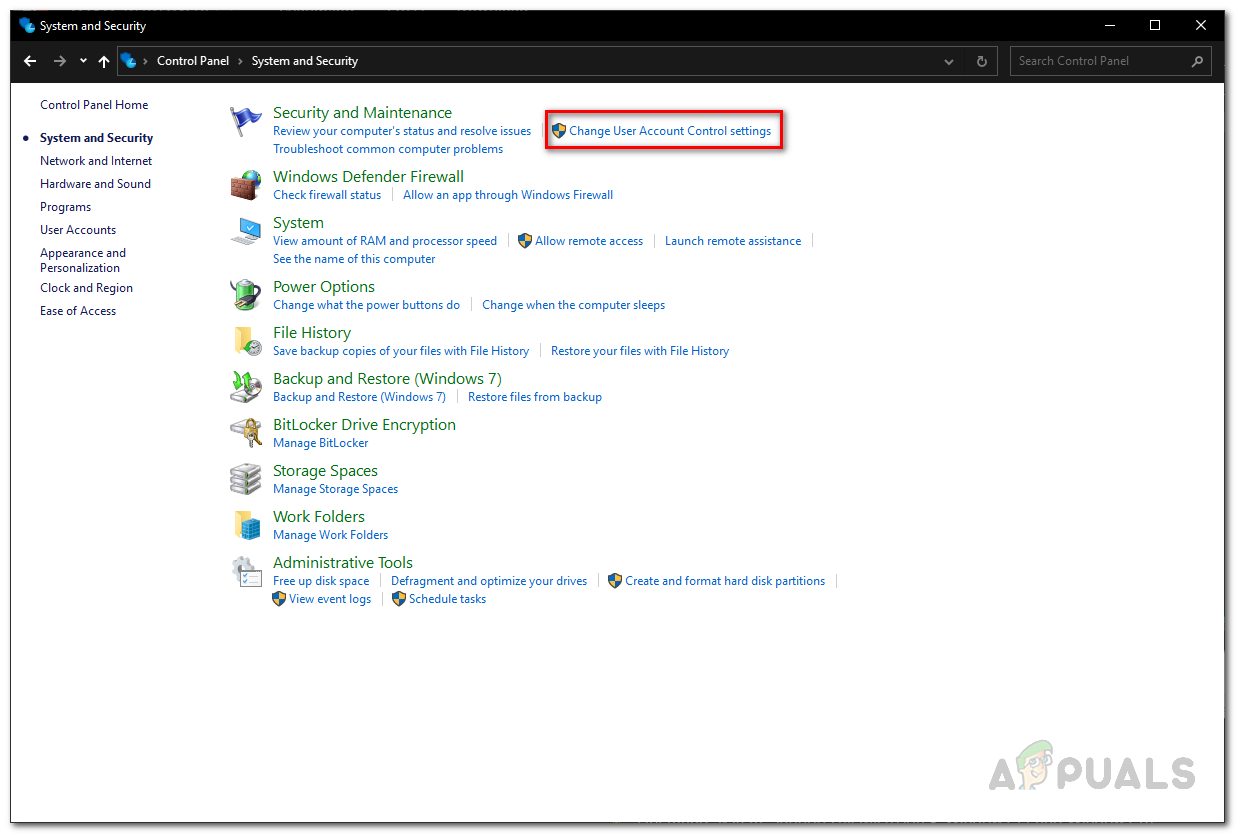Click the search magnifier icon

[x=1197, y=61]
